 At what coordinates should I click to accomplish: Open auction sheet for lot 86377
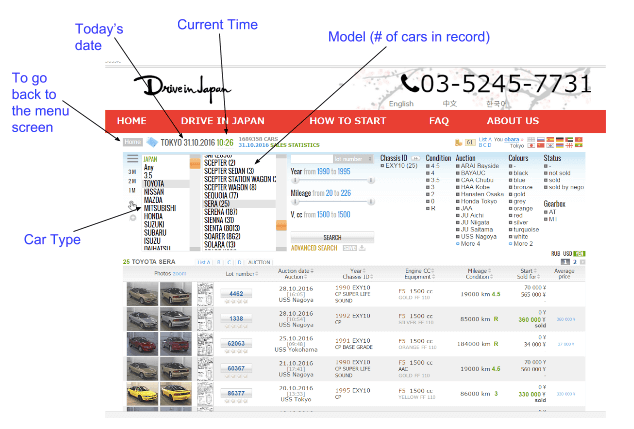coord(205,394)
